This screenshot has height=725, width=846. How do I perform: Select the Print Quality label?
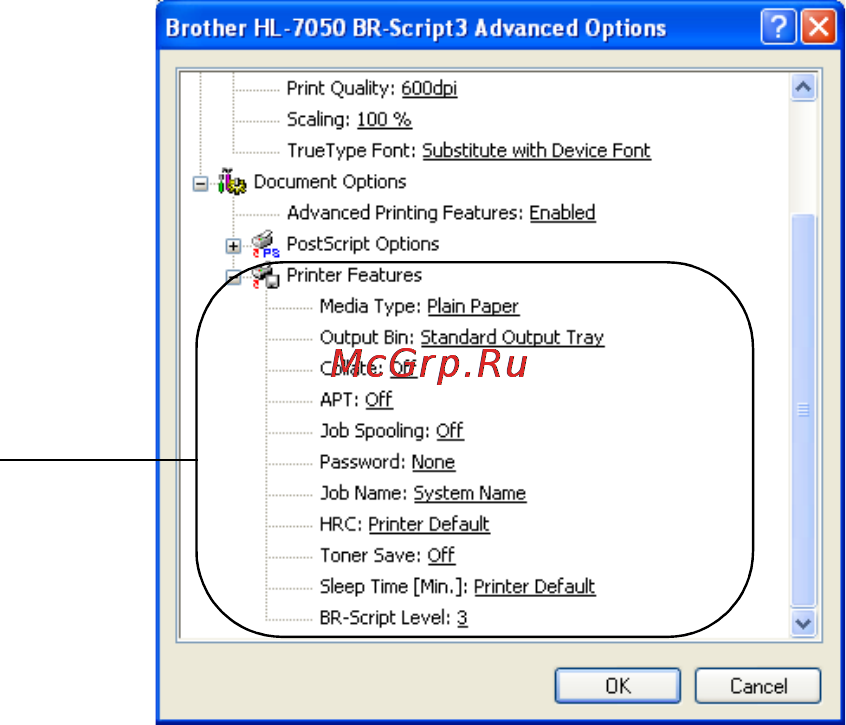click(342, 88)
